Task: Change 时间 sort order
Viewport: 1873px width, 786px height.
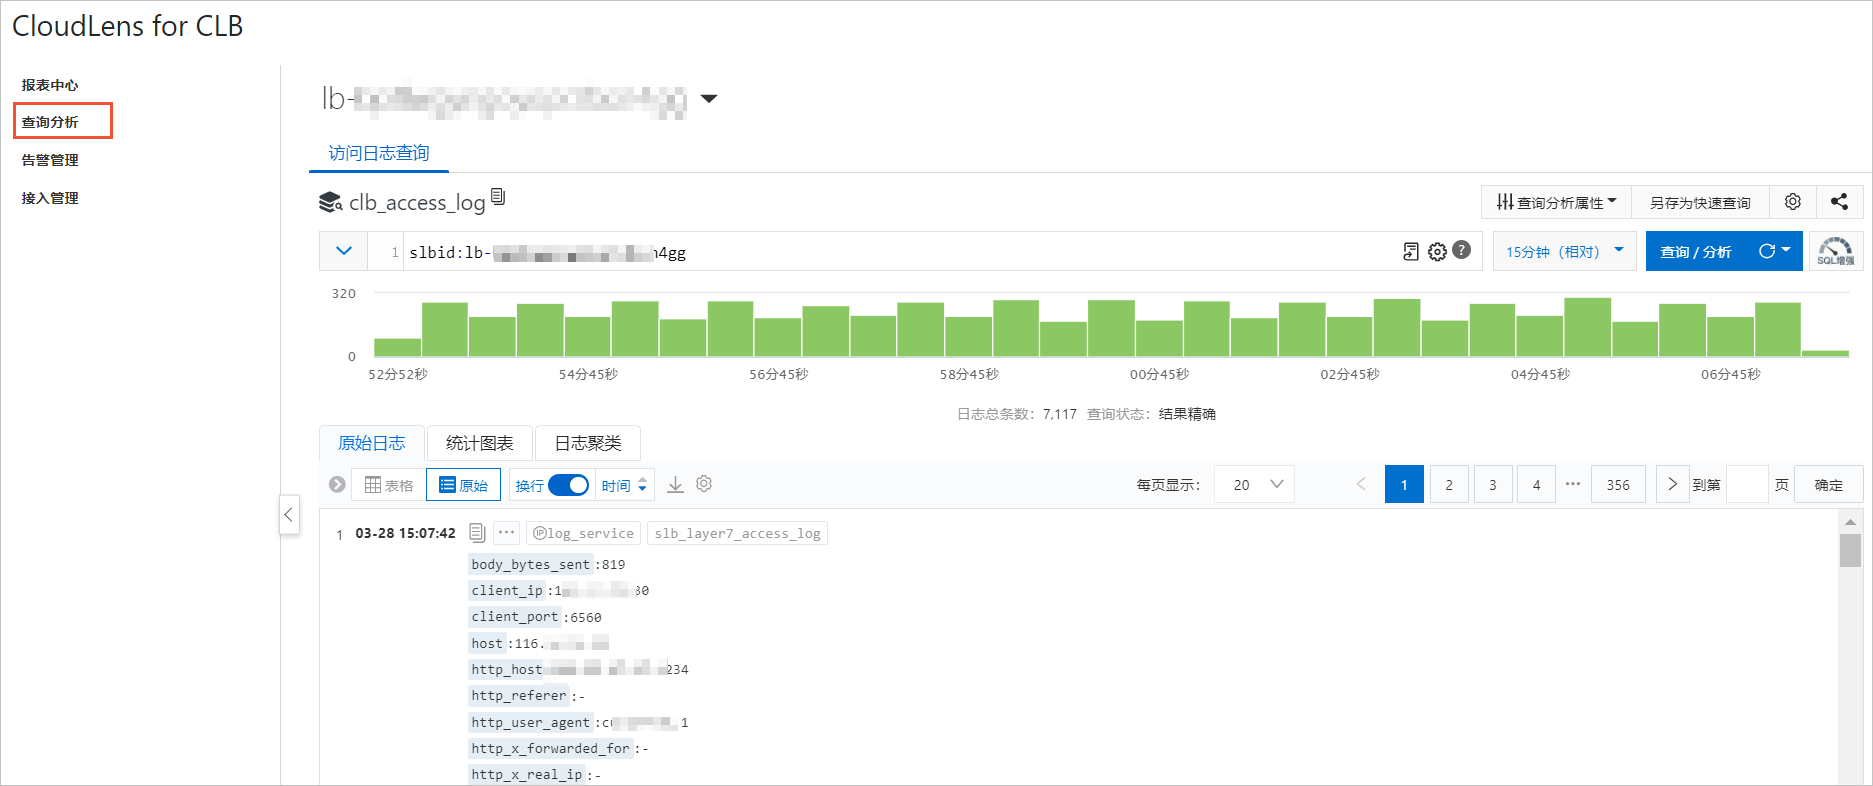Action: [x=624, y=485]
